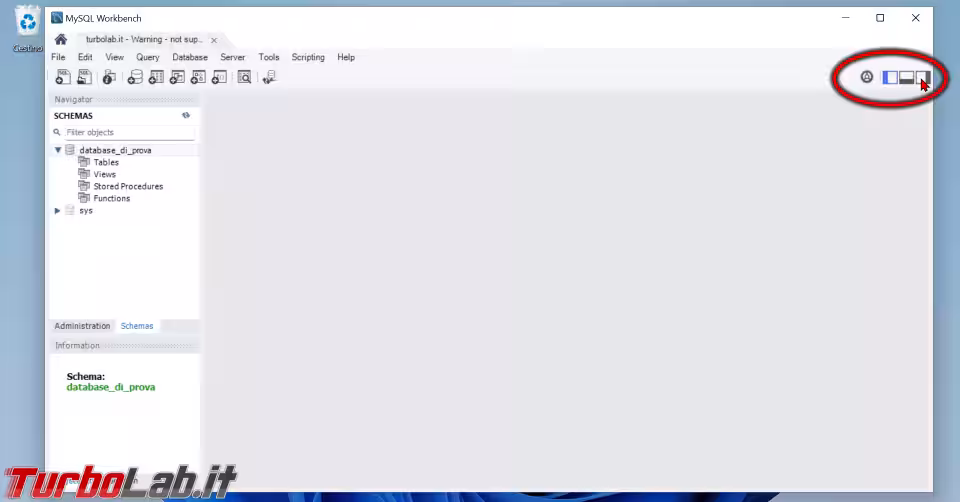The image size is (960, 502).
Task: Select the Functions node
Action: pos(111,198)
